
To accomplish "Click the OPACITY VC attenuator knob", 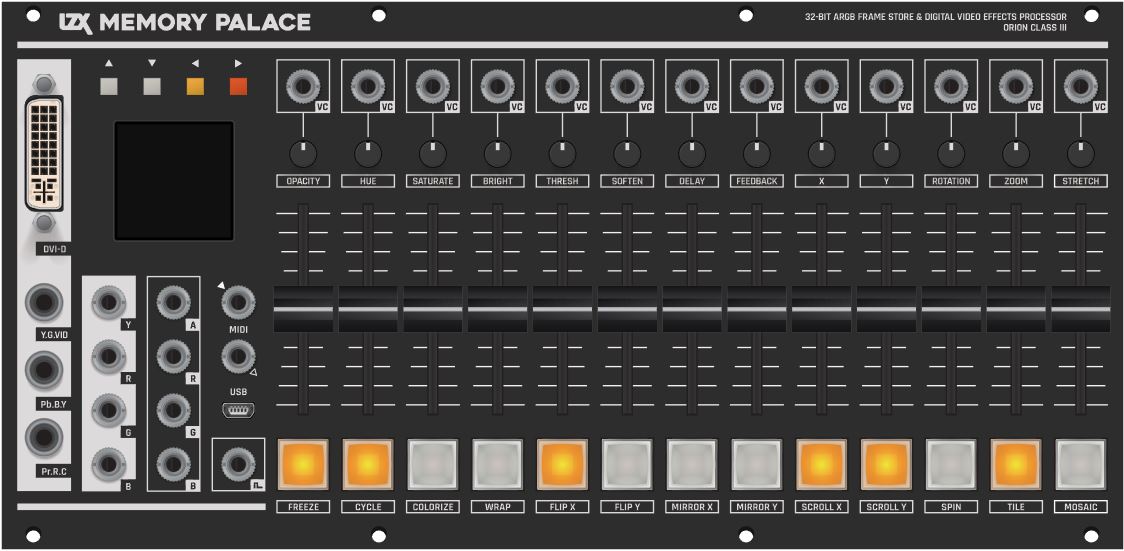I will [303, 153].
